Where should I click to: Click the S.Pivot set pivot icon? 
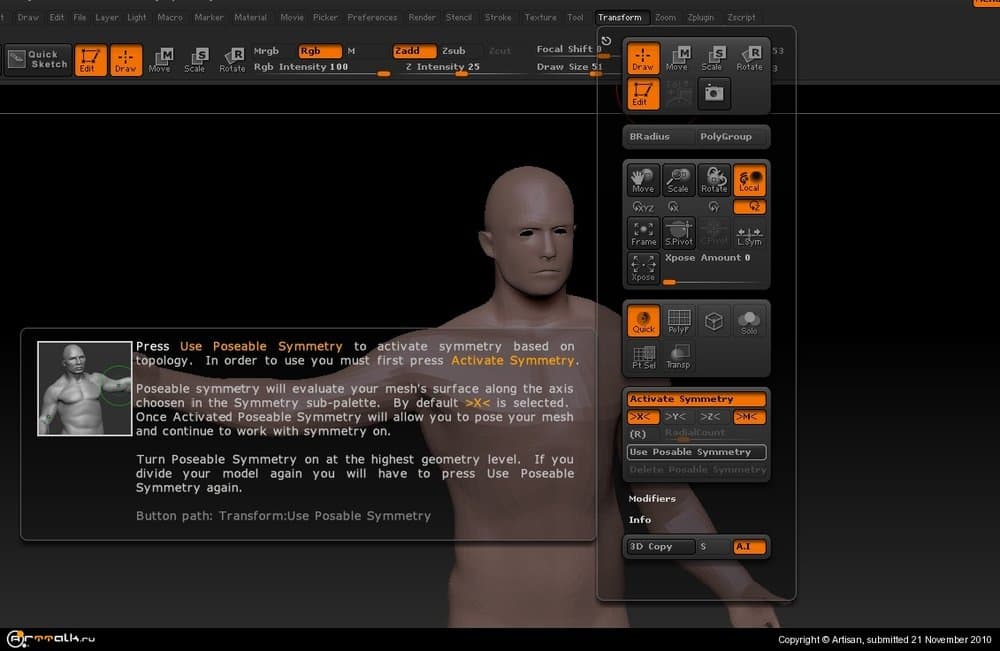[x=679, y=233]
